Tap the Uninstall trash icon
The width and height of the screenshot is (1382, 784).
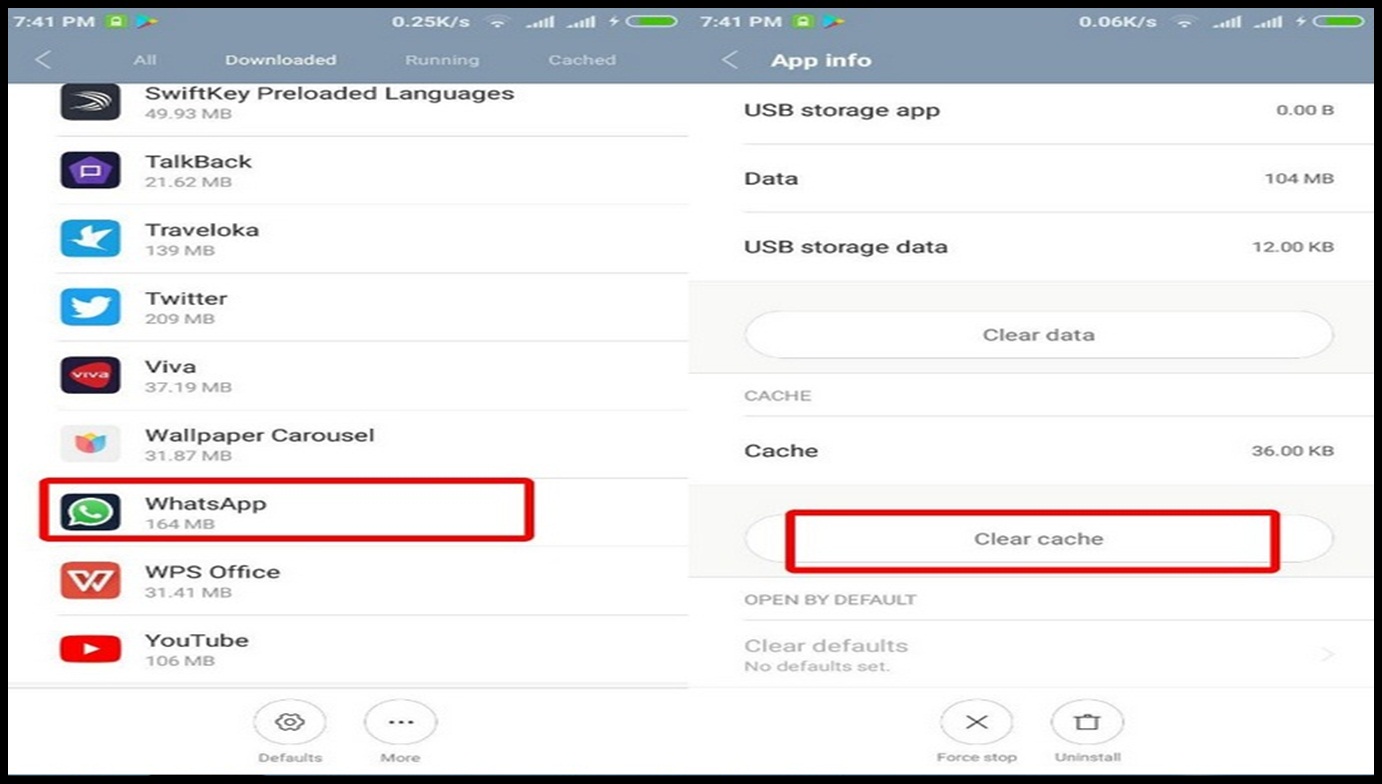[1087, 722]
